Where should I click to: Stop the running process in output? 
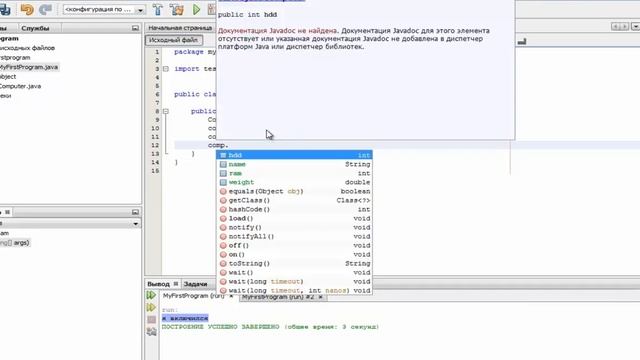[x=151, y=320]
